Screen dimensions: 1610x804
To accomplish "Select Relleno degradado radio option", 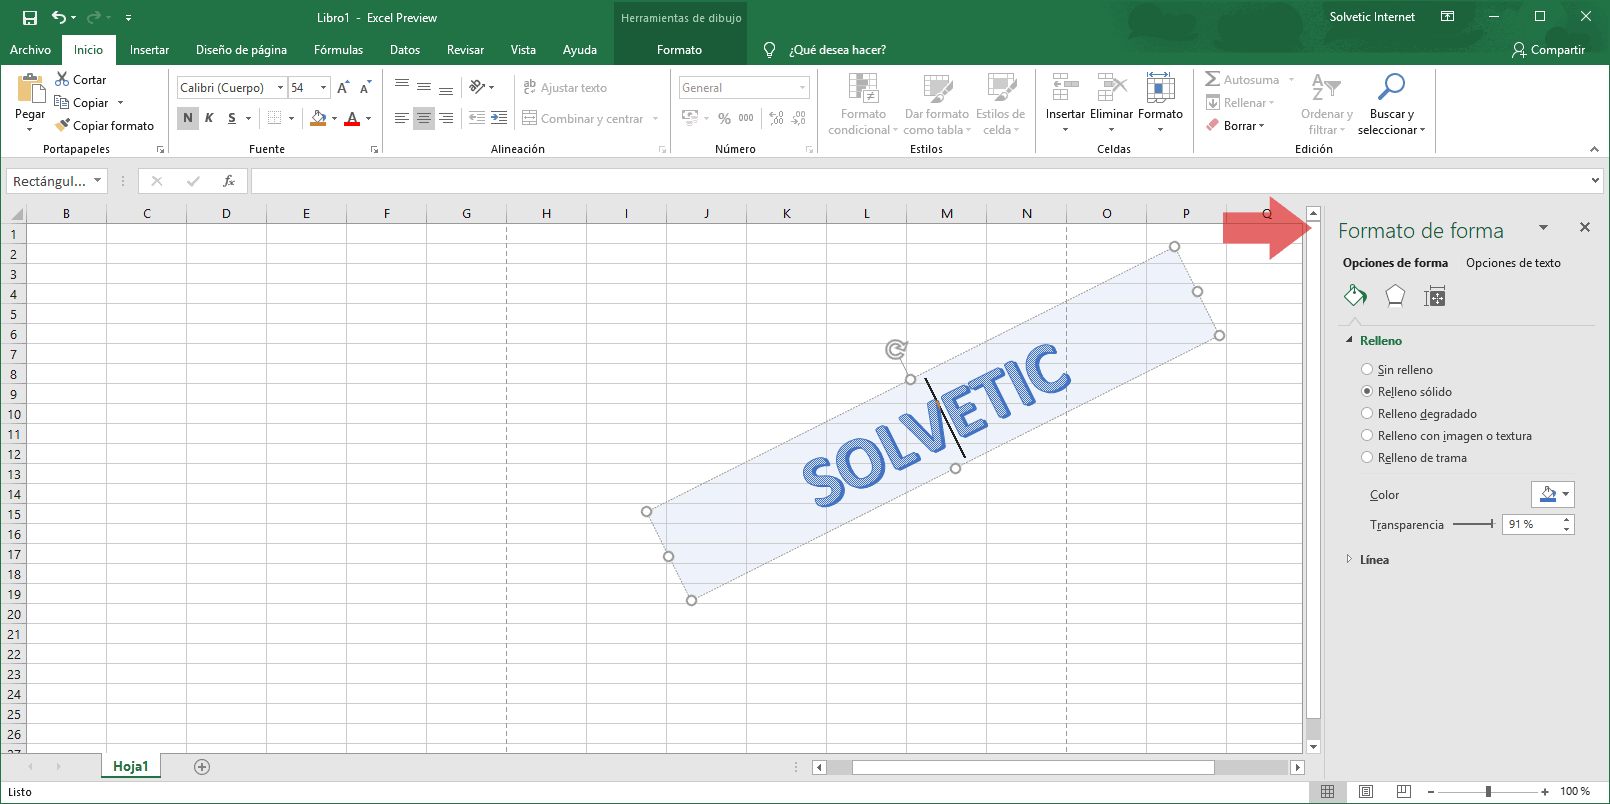I will coord(1367,414).
